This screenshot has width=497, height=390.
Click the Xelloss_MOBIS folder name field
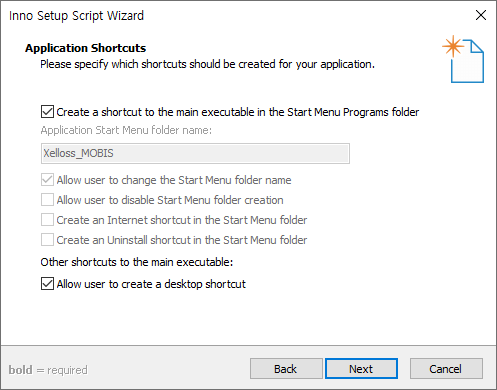(x=195, y=153)
